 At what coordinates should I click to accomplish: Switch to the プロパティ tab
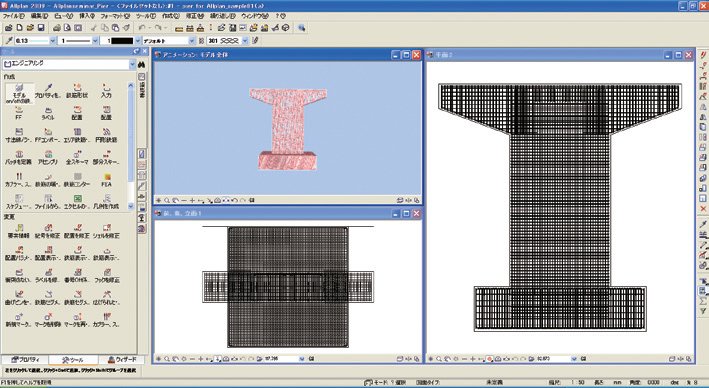25,360
